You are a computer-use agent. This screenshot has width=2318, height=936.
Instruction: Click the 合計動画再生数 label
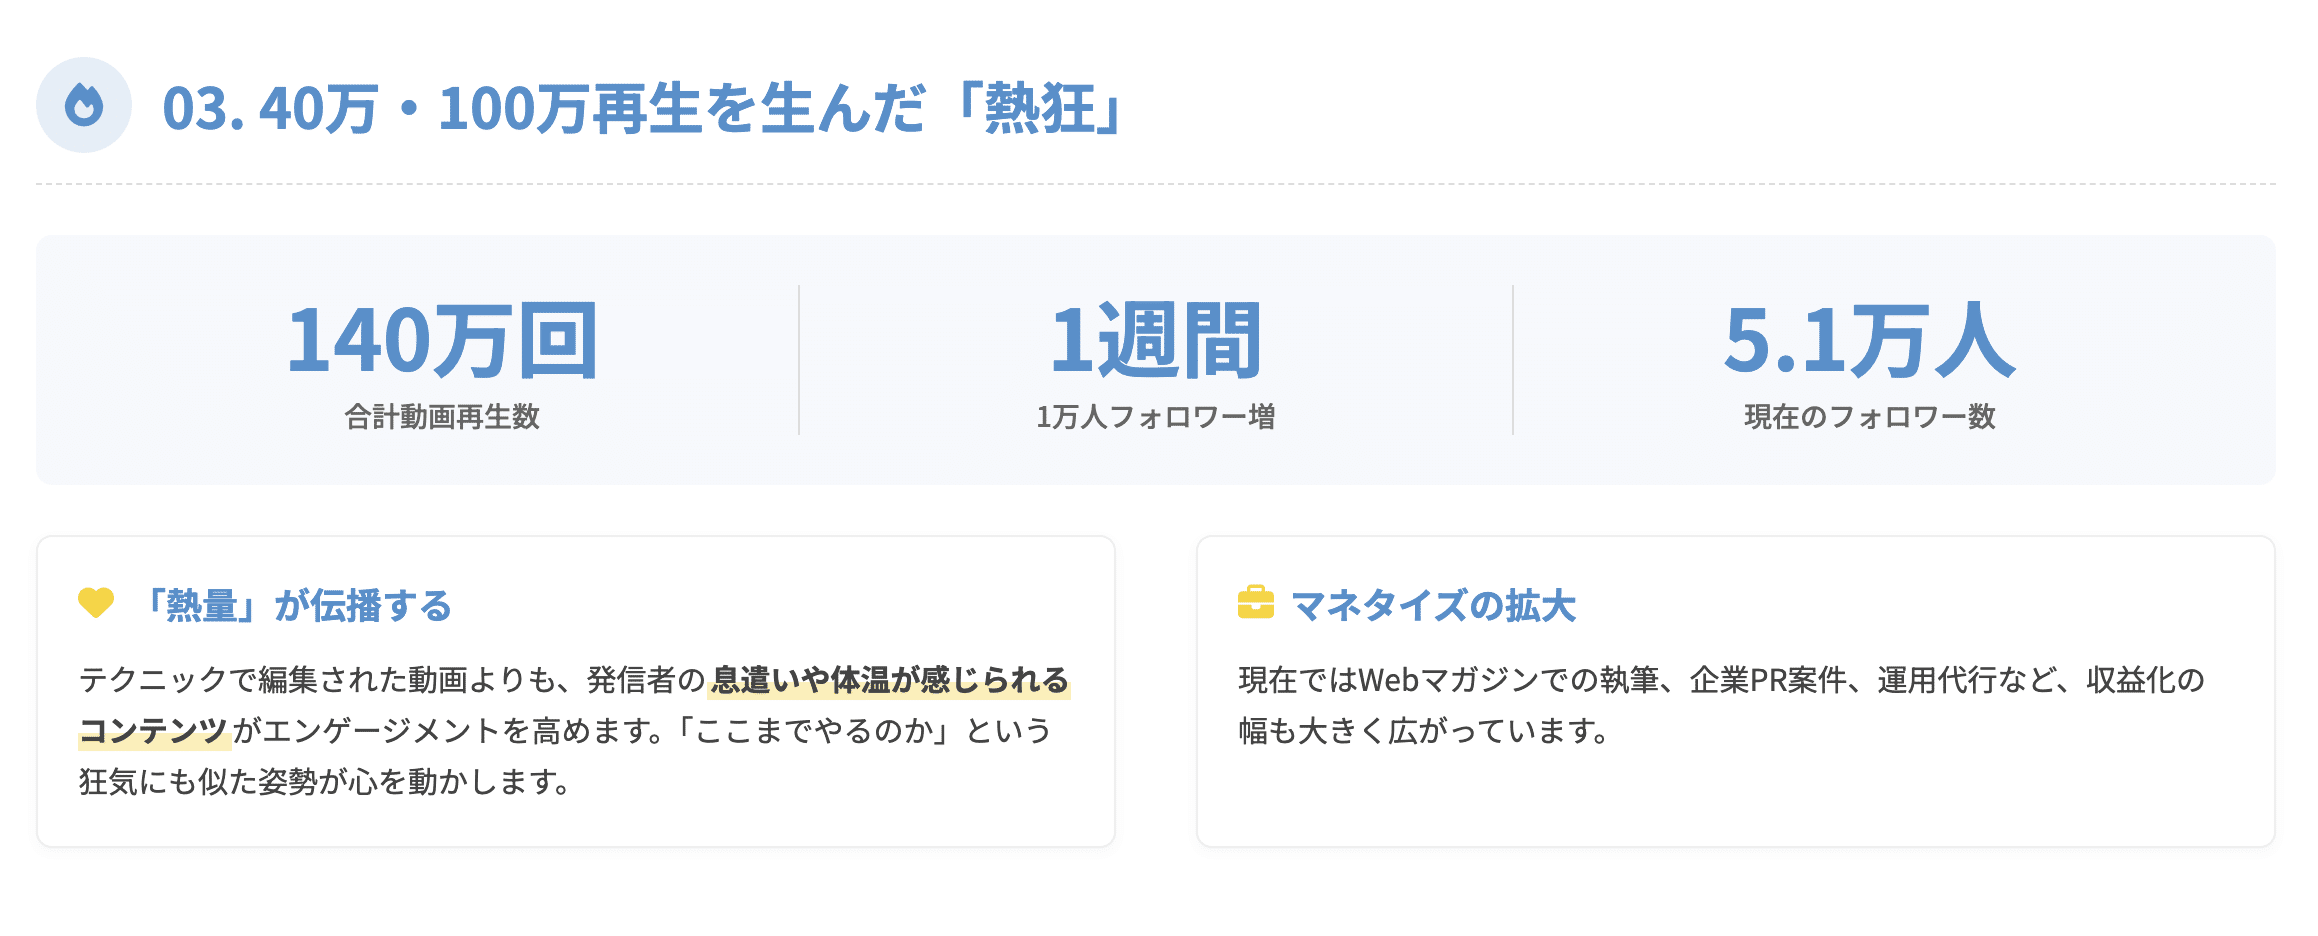coord(442,416)
